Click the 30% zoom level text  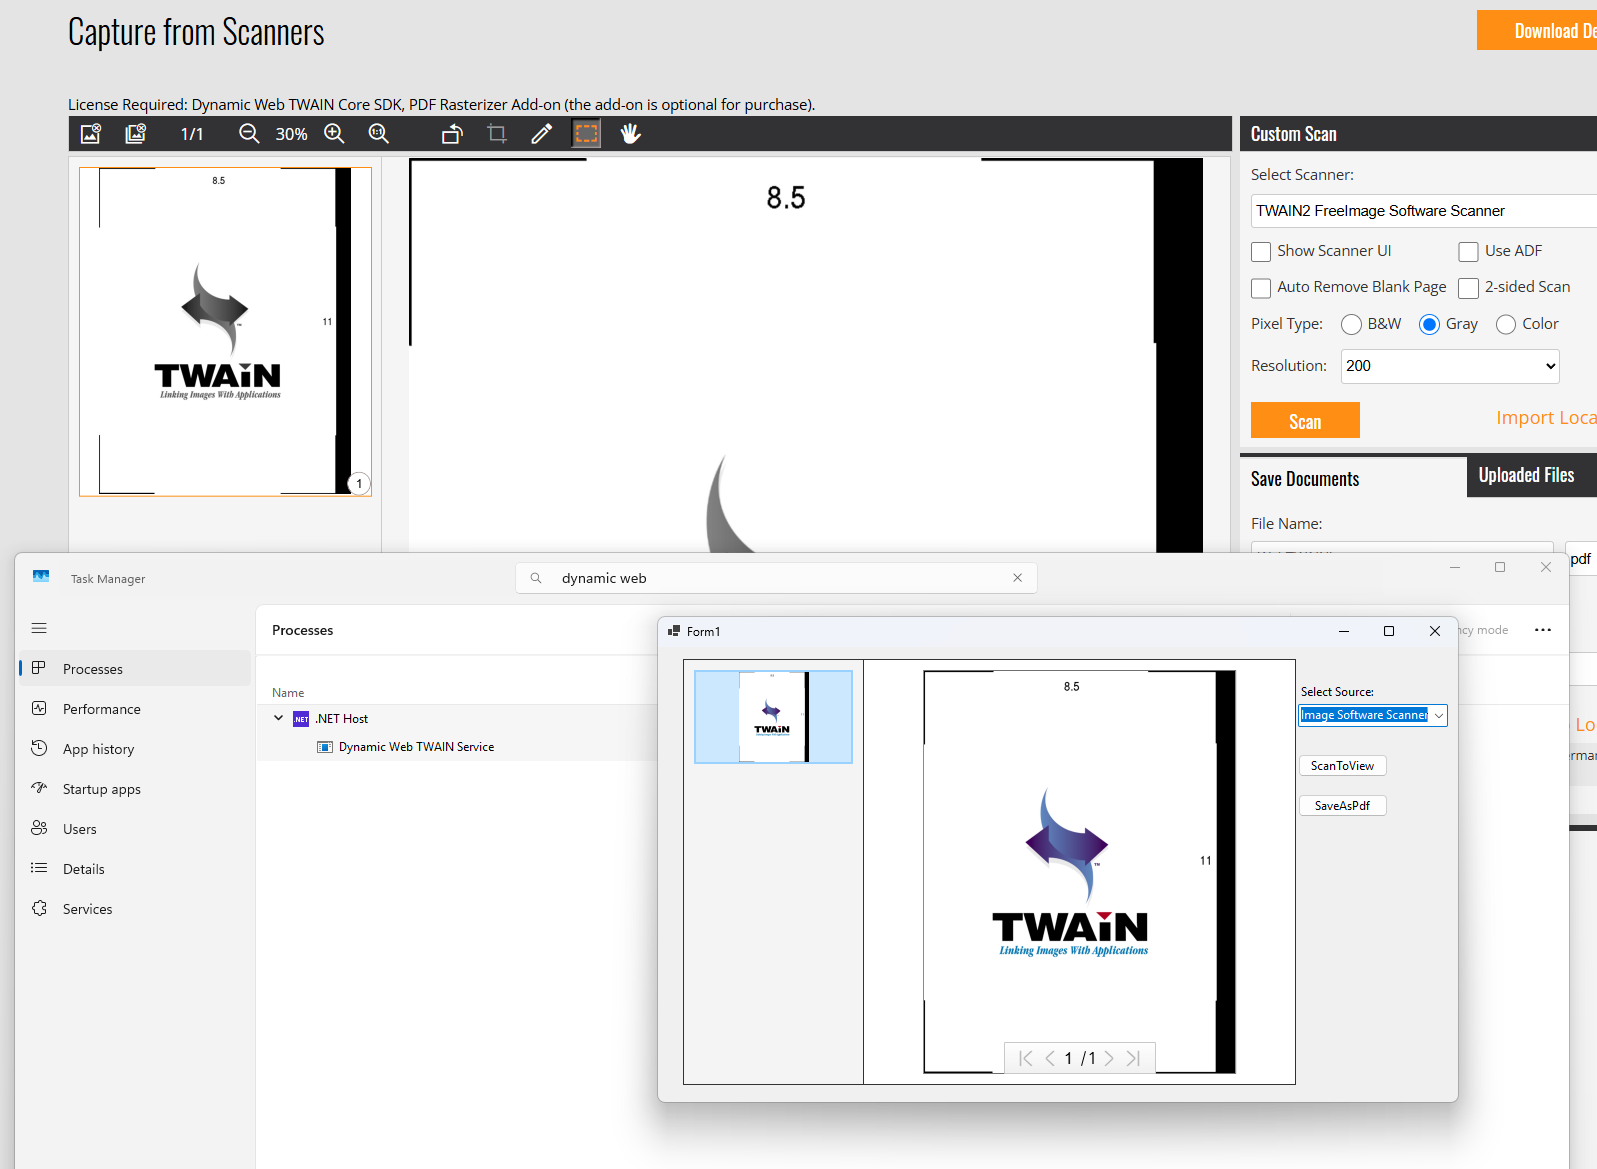(291, 134)
